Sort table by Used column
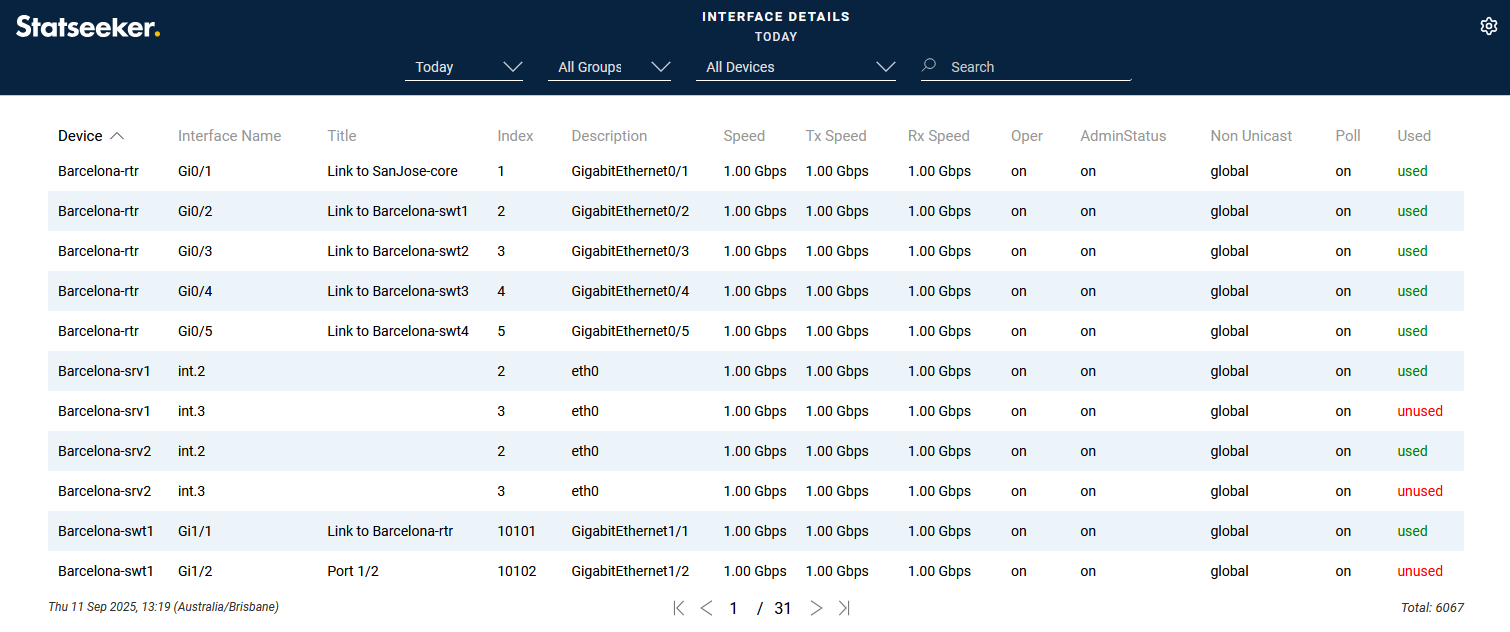1510x632 pixels. 1414,136
